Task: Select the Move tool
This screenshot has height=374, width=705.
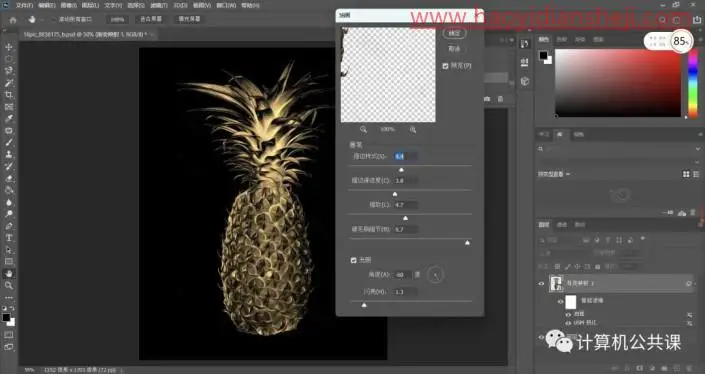Action: click(x=9, y=47)
